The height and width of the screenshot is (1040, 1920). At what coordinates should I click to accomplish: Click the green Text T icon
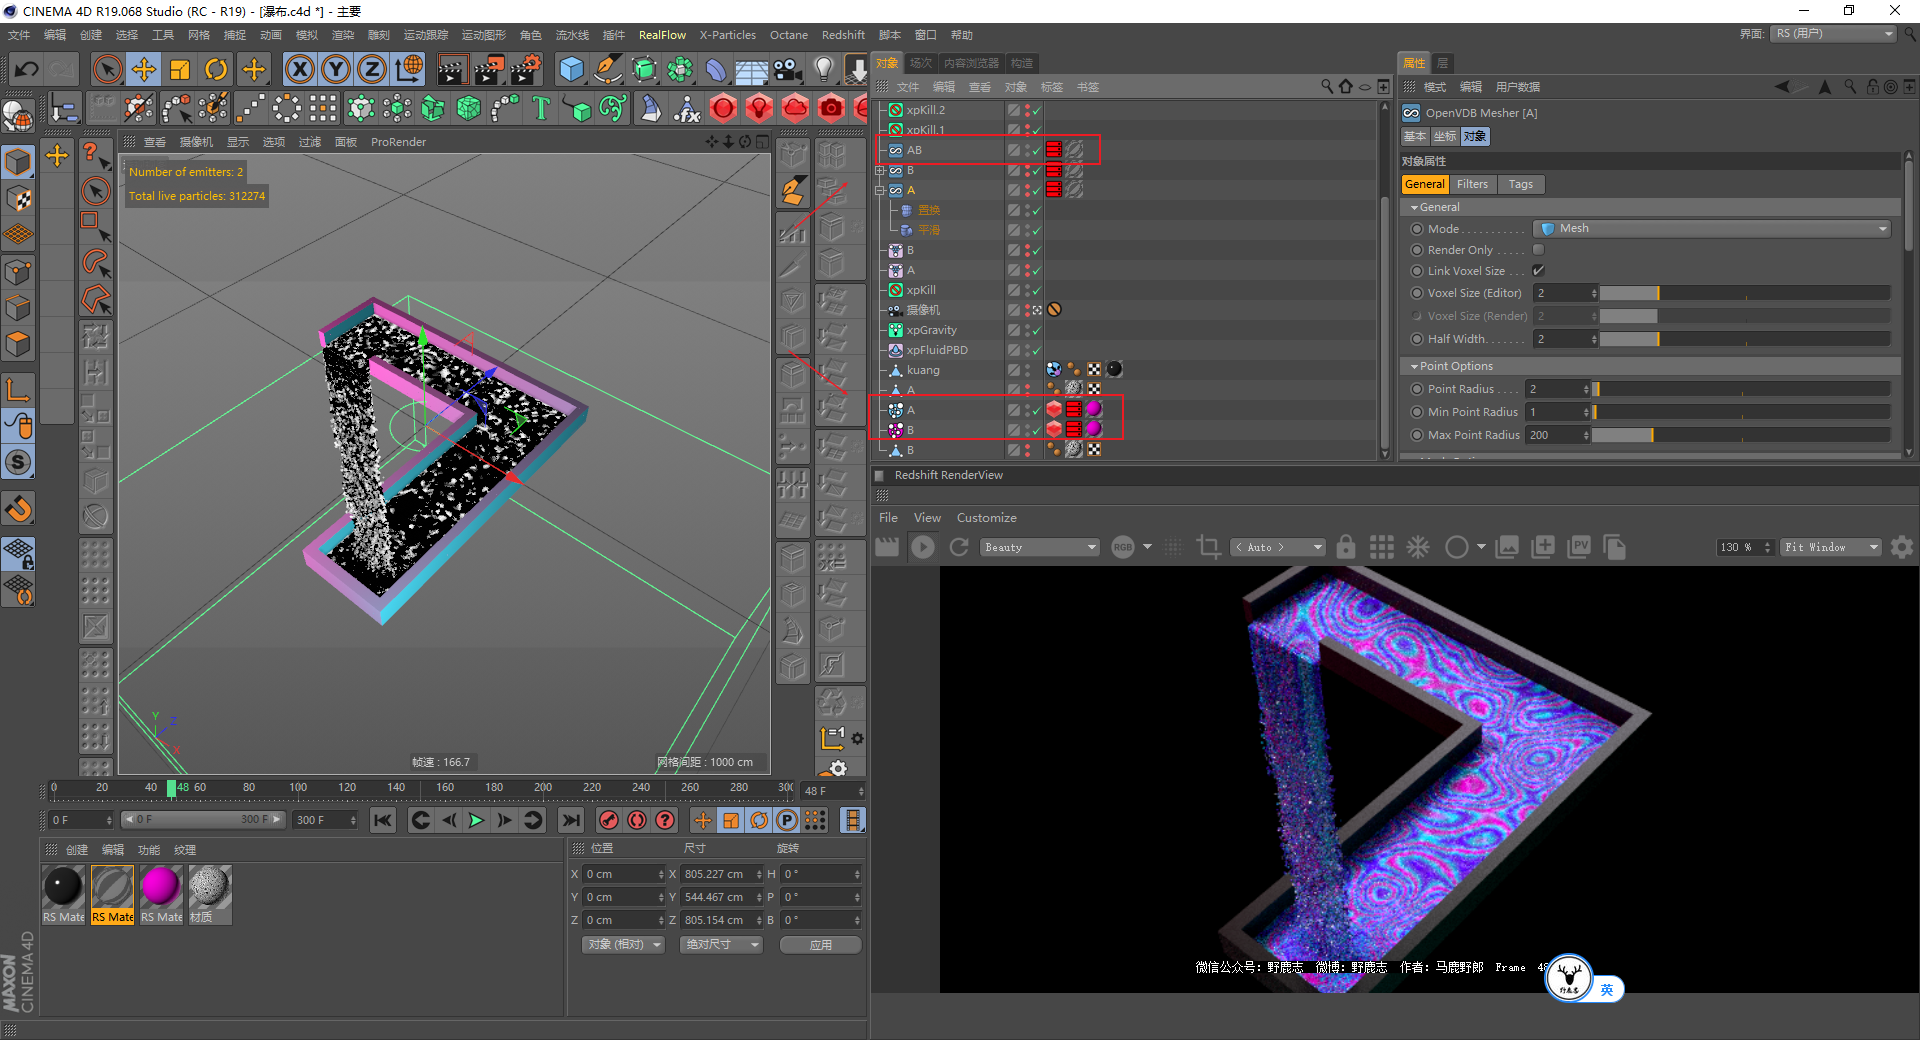[541, 107]
